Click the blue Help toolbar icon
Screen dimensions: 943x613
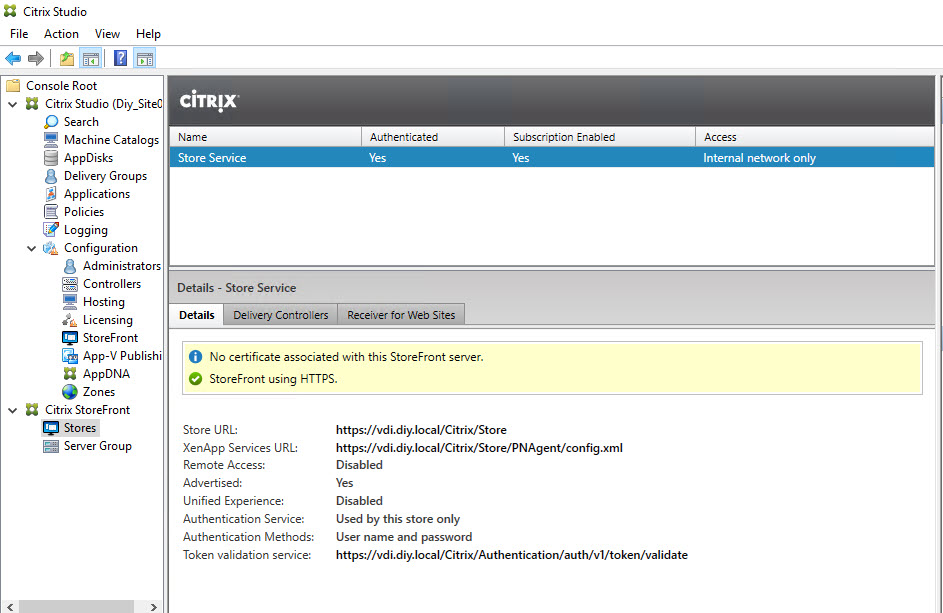[x=120, y=59]
